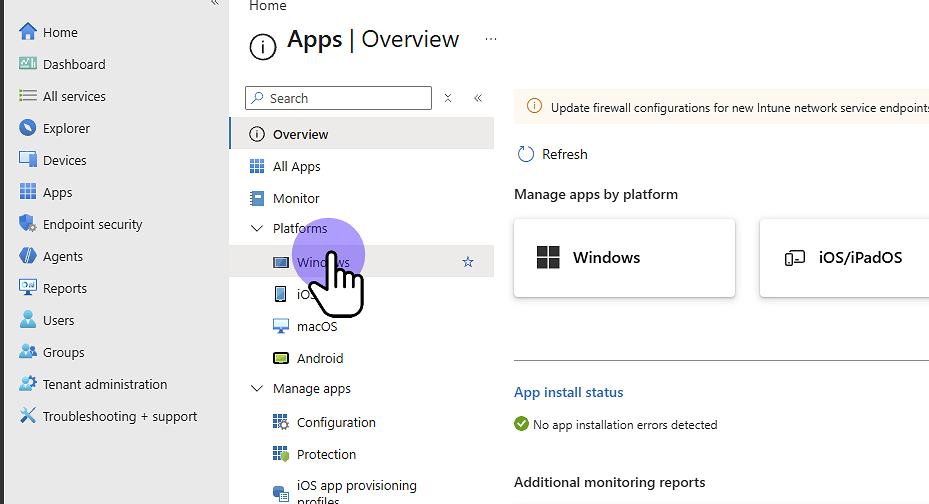Click the green check status icon
This screenshot has height=504, width=929.
(x=521, y=424)
